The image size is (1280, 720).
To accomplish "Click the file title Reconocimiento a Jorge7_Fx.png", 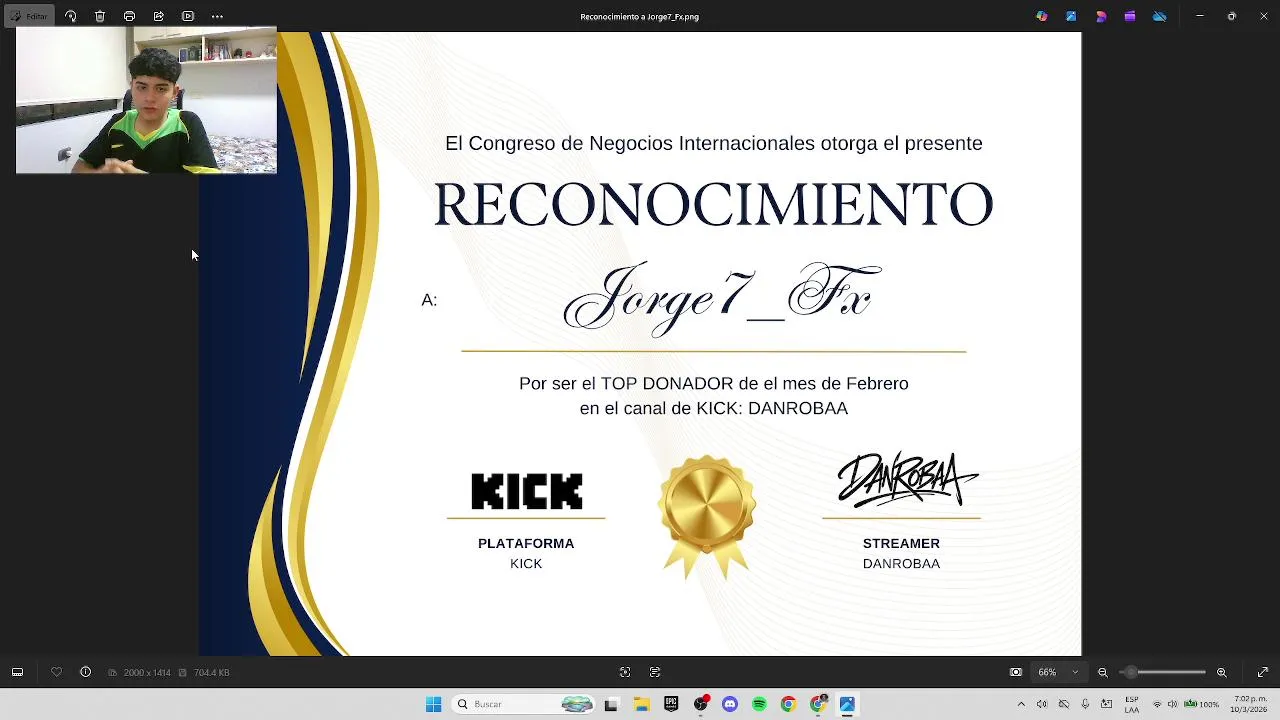I will (640, 16).
